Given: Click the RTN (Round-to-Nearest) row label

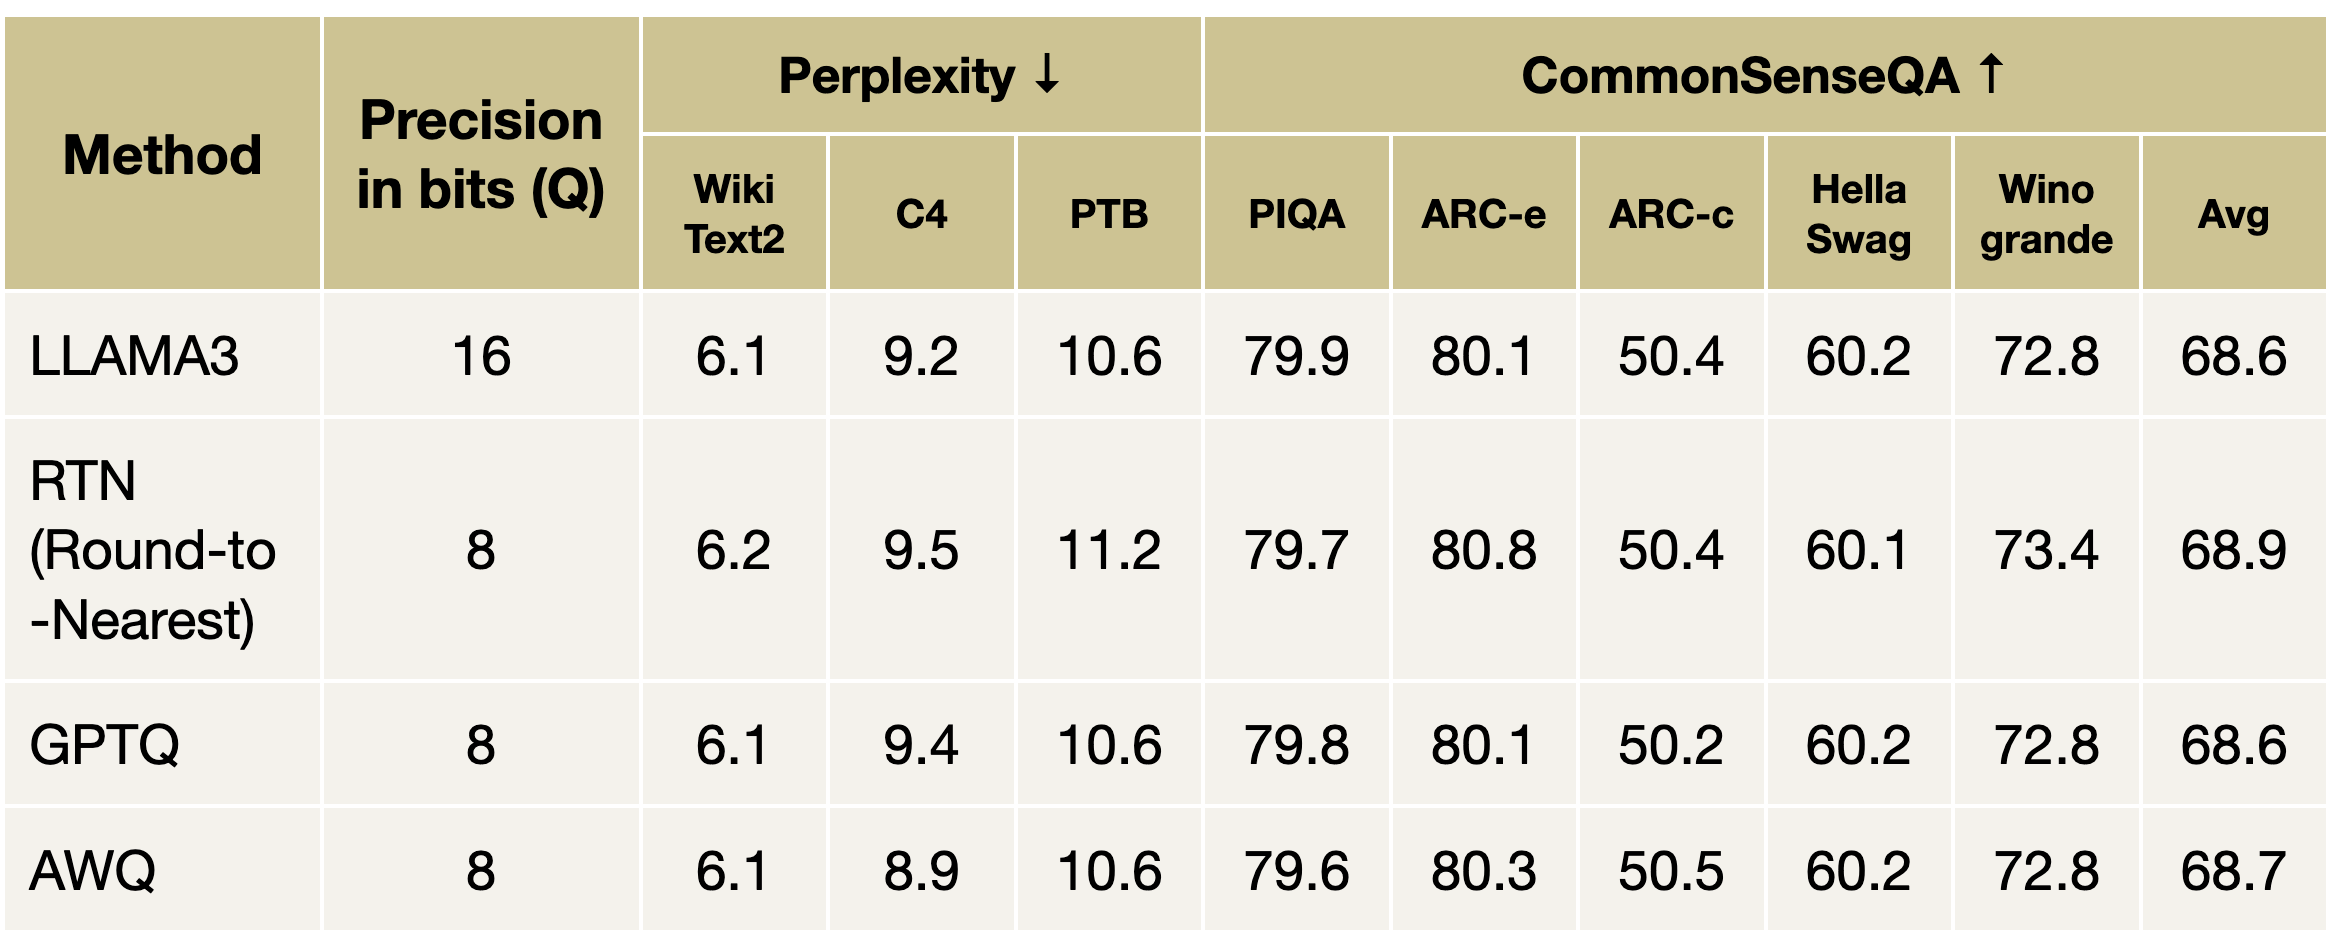Looking at the screenshot, I should pos(152,550).
